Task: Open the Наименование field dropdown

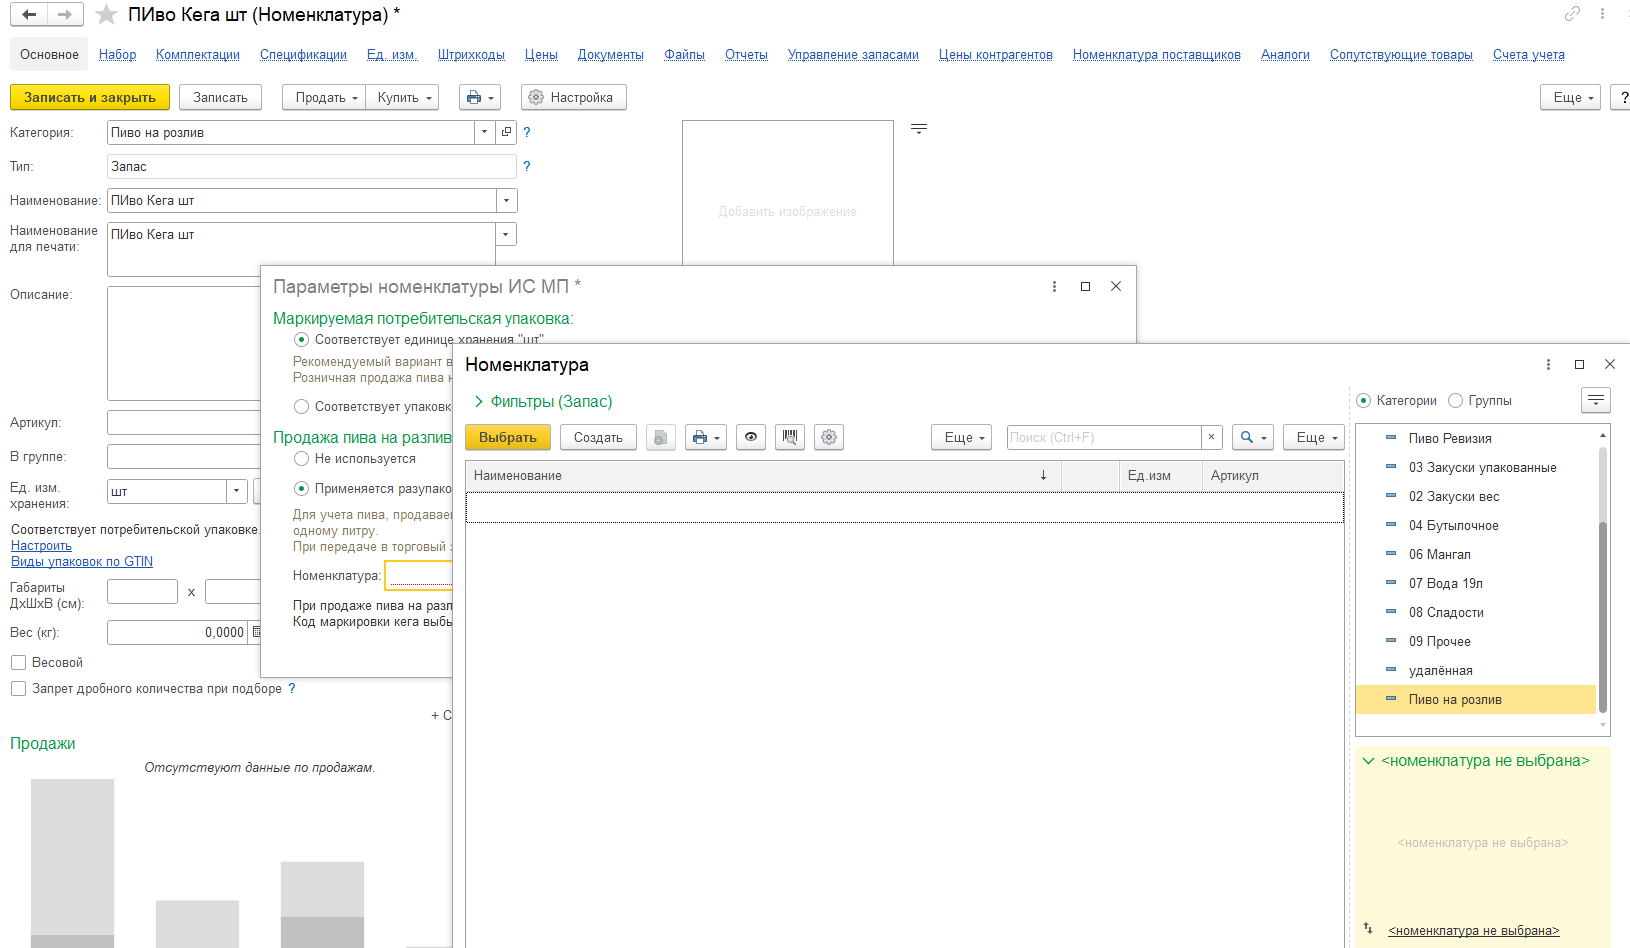Action: point(507,201)
